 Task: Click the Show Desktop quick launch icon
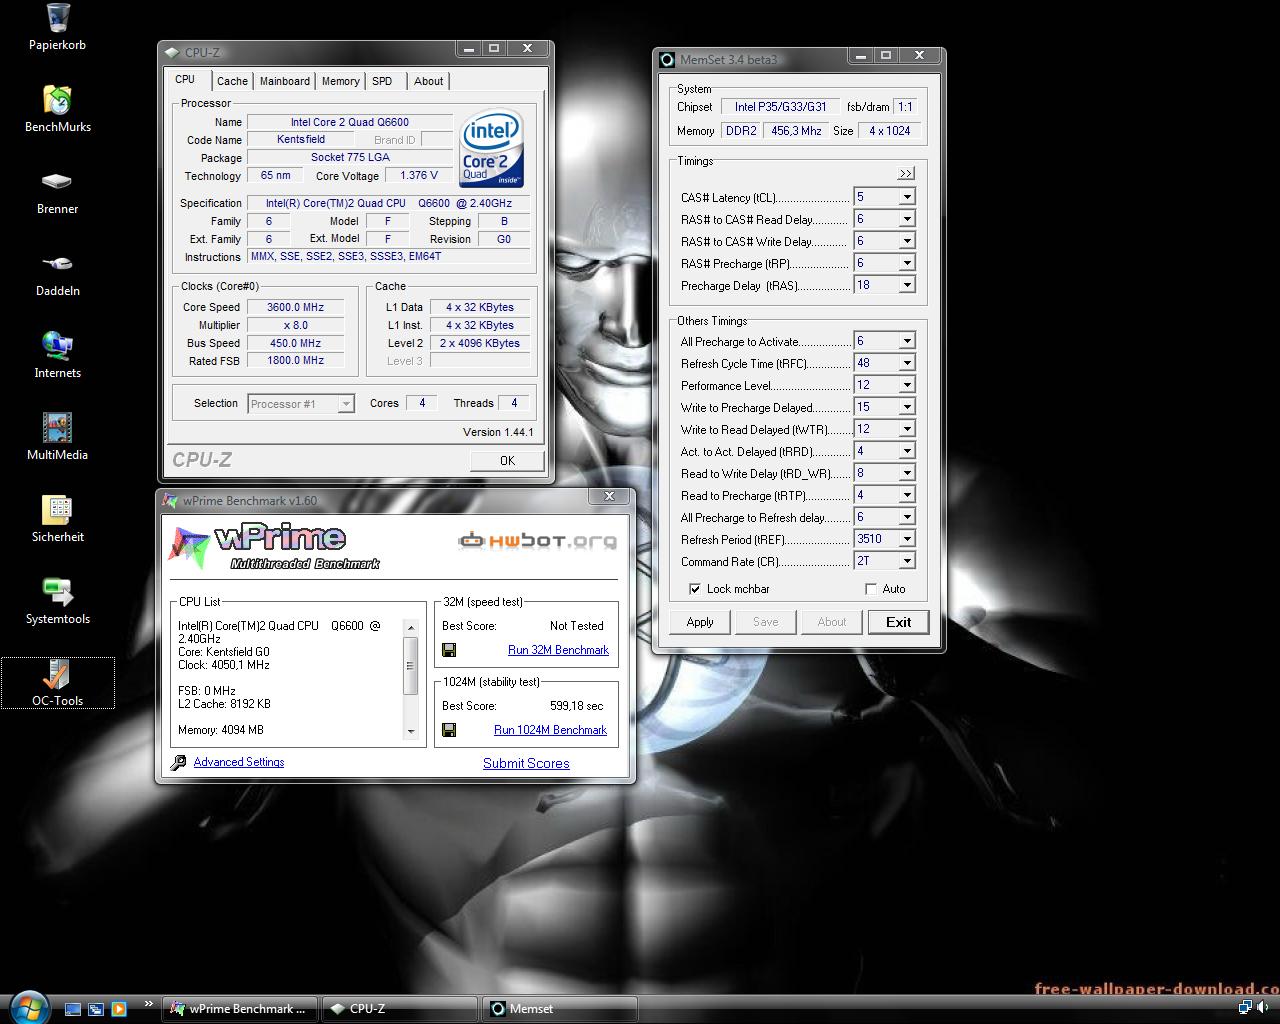[x=73, y=1009]
